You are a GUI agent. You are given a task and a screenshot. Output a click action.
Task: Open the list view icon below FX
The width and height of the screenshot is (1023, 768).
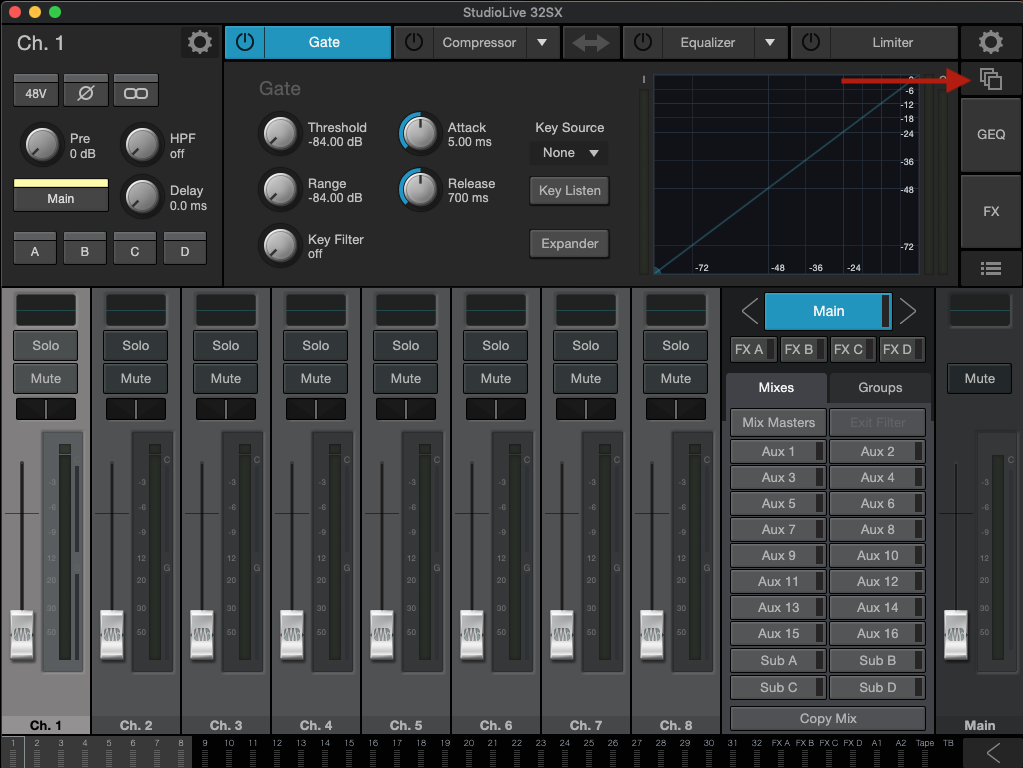(x=990, y=268)
